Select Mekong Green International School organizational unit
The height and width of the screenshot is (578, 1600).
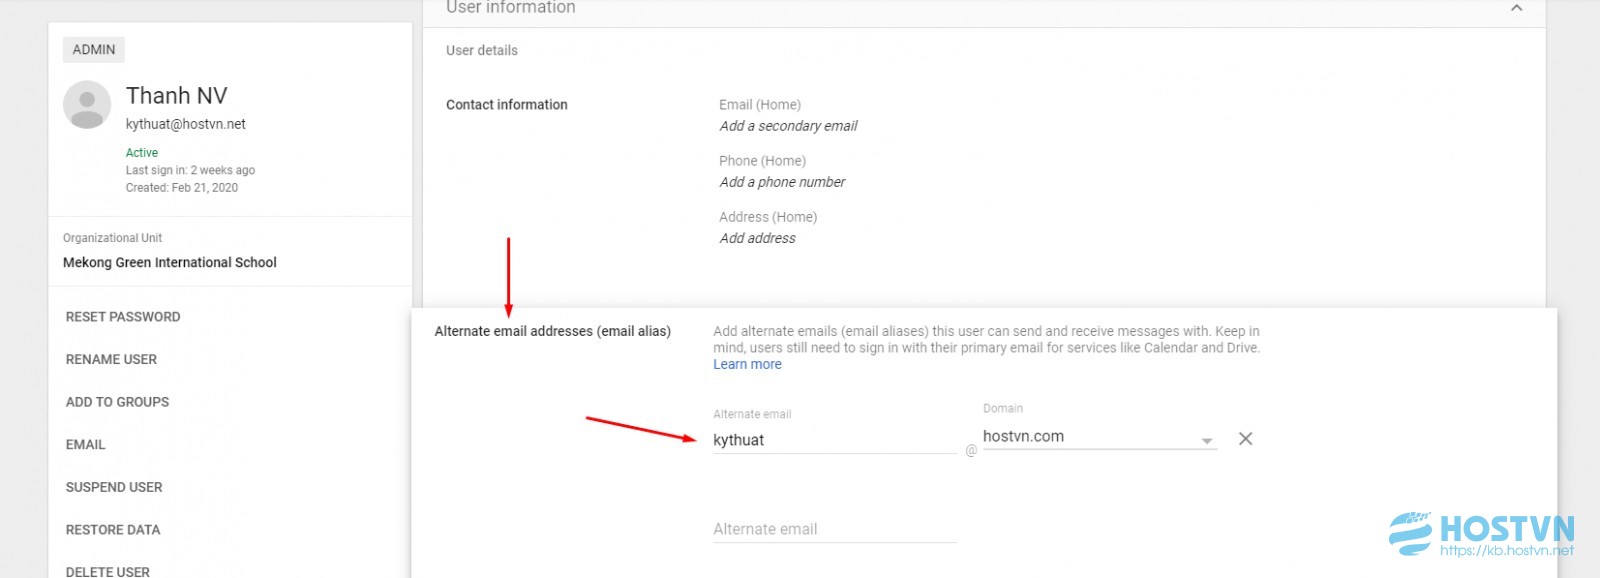(x=170, y=263)
